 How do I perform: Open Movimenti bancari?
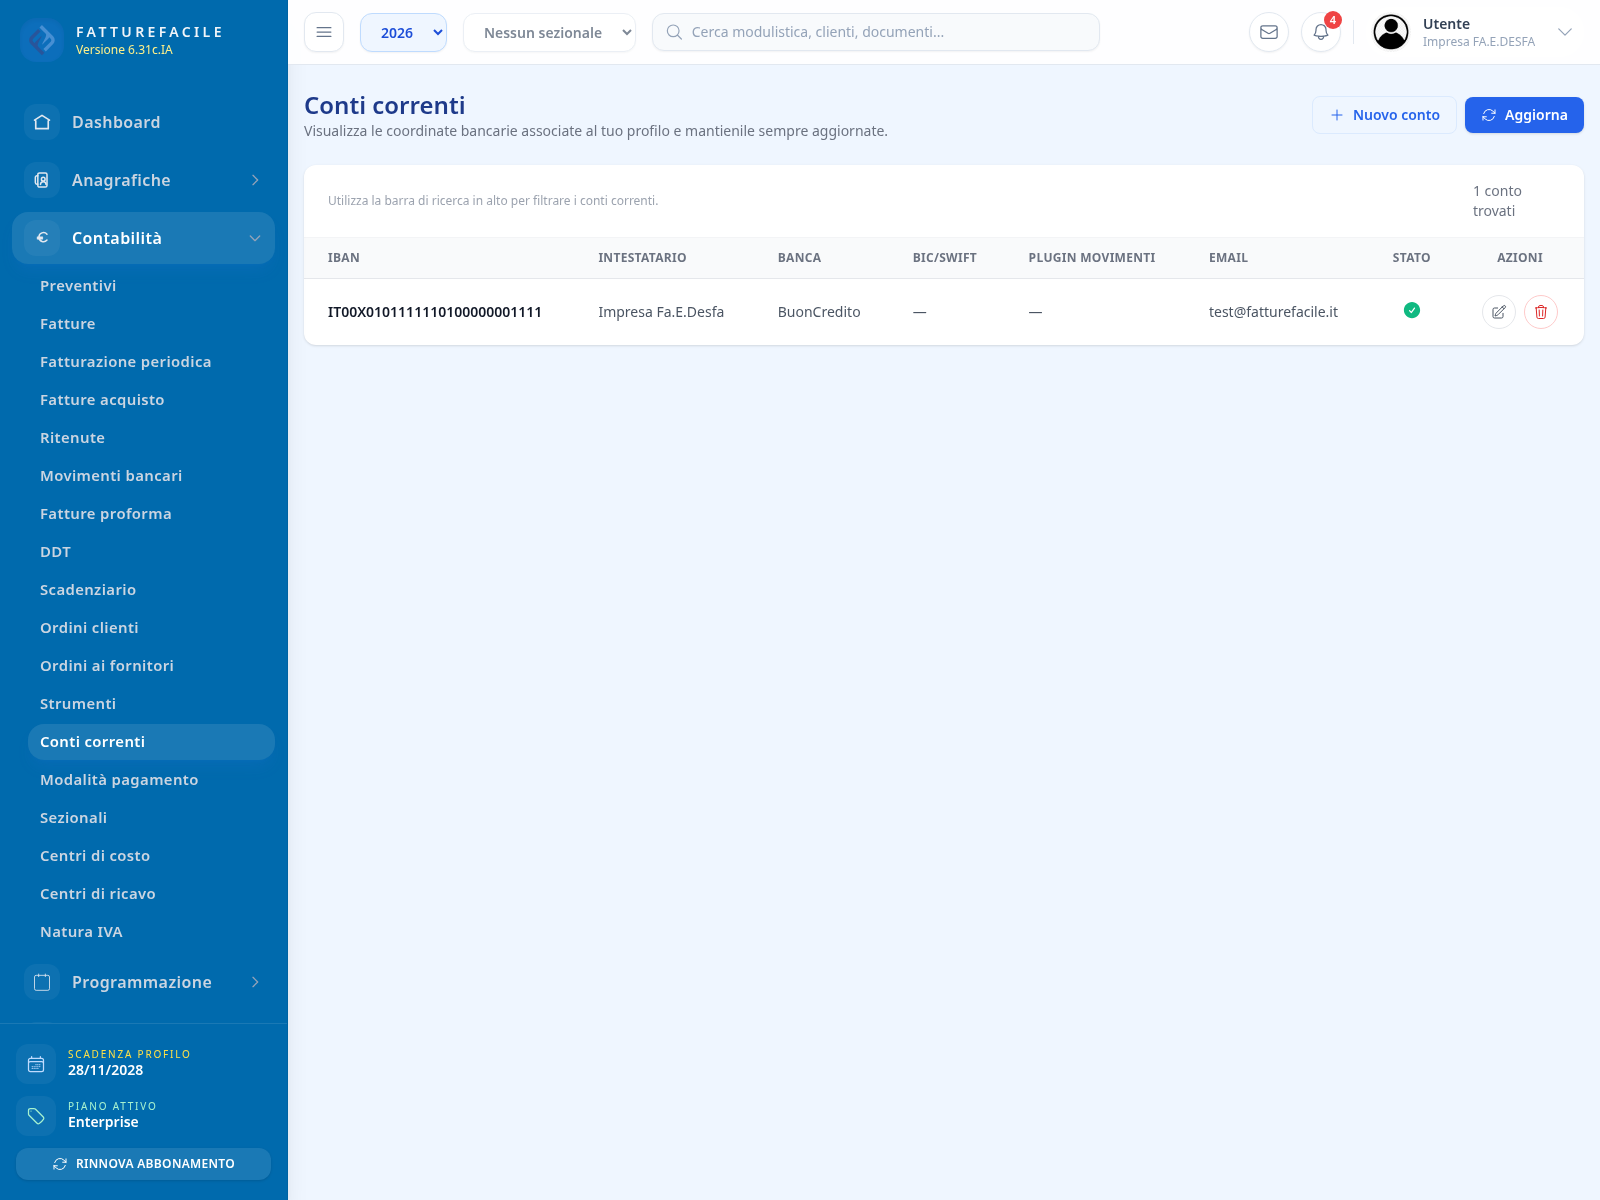(x=151, y=476)
